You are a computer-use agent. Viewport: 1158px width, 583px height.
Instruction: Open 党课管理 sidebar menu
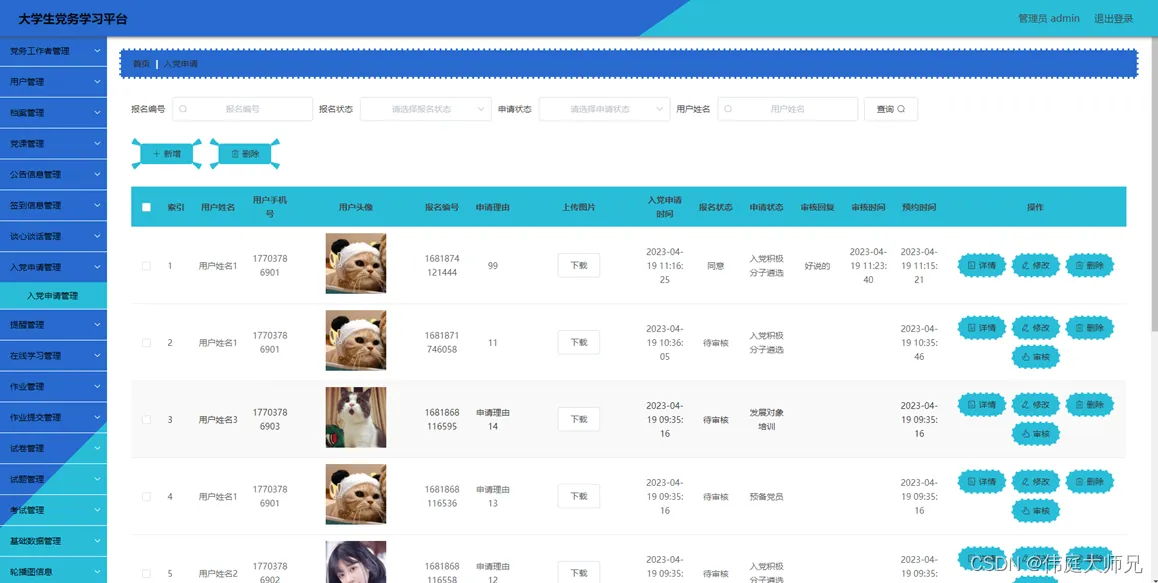(53, 143)
